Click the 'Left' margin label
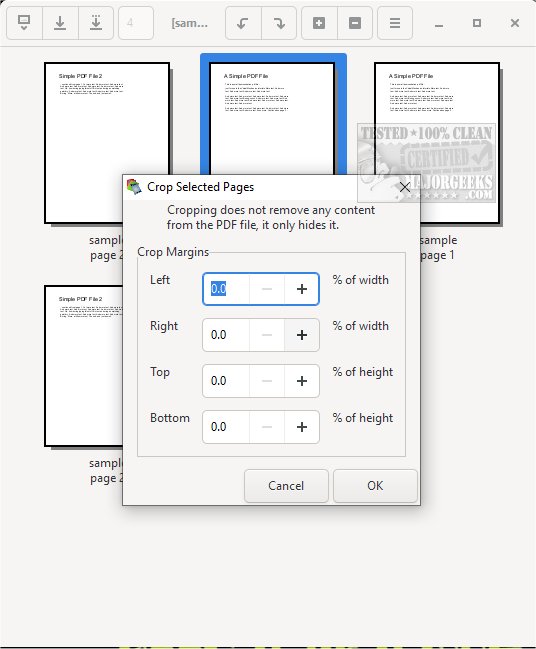Viewport: 536px width, 649px height. 160,280
